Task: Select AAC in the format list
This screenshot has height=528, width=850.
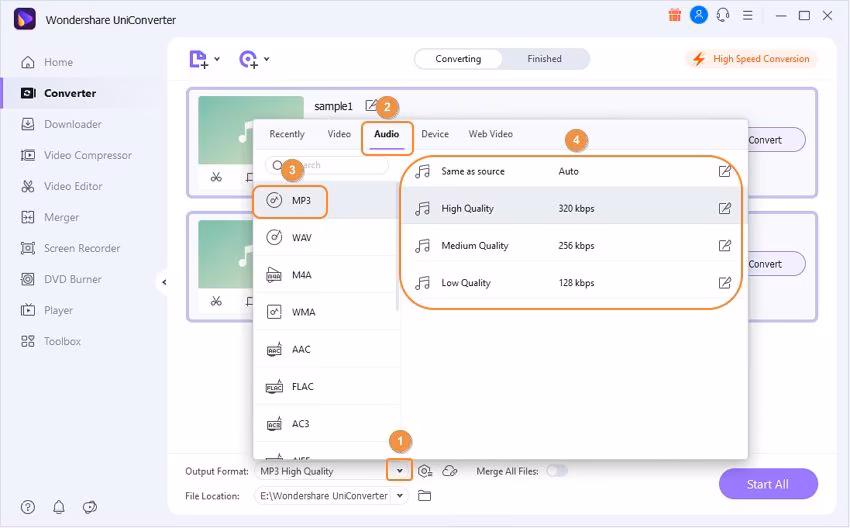Action: coord(326,349)
